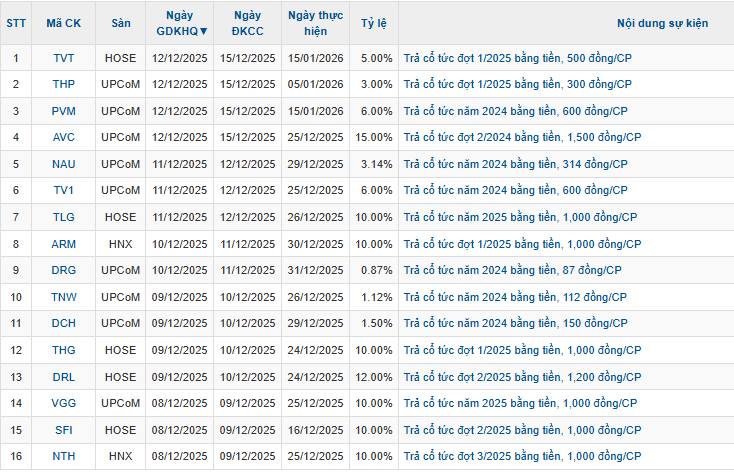
Task: Click the Ngày thực hiện column header
Action: click(x=316, y=23)
